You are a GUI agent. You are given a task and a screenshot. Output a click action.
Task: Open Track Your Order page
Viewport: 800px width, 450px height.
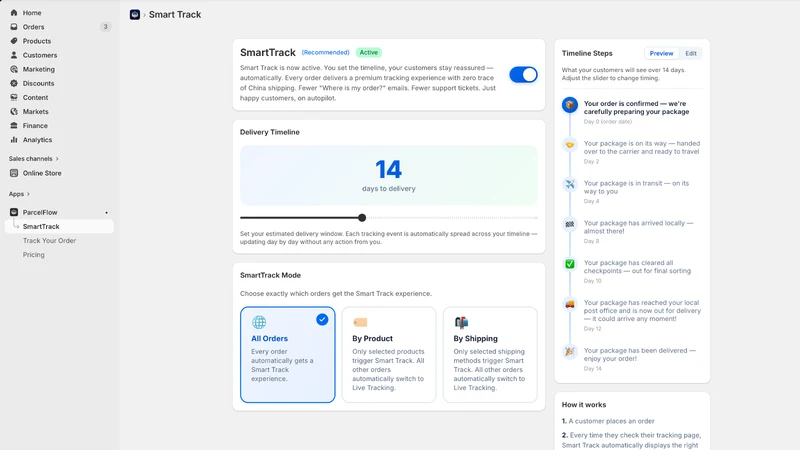49,240
